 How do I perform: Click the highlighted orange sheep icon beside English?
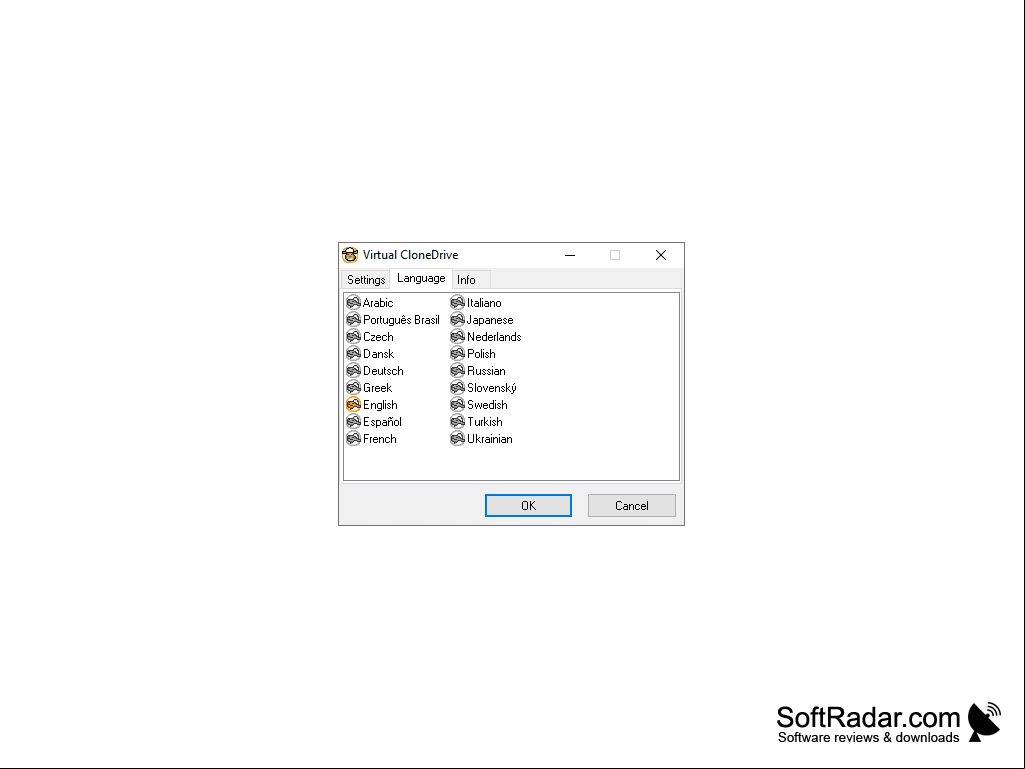(x=354, y=404)
